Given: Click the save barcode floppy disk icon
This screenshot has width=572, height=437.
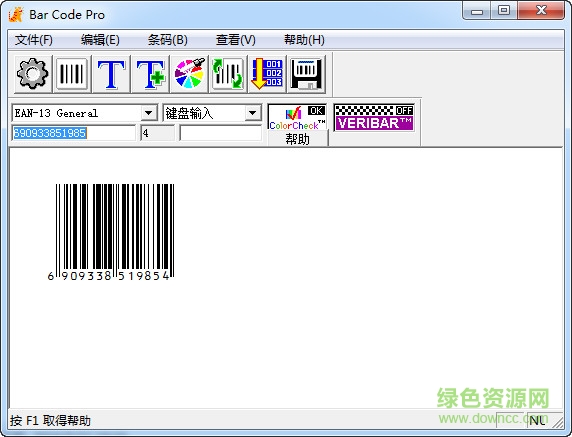Looking at the screenshot, I should pyautogui.click(x=306, y=74).
